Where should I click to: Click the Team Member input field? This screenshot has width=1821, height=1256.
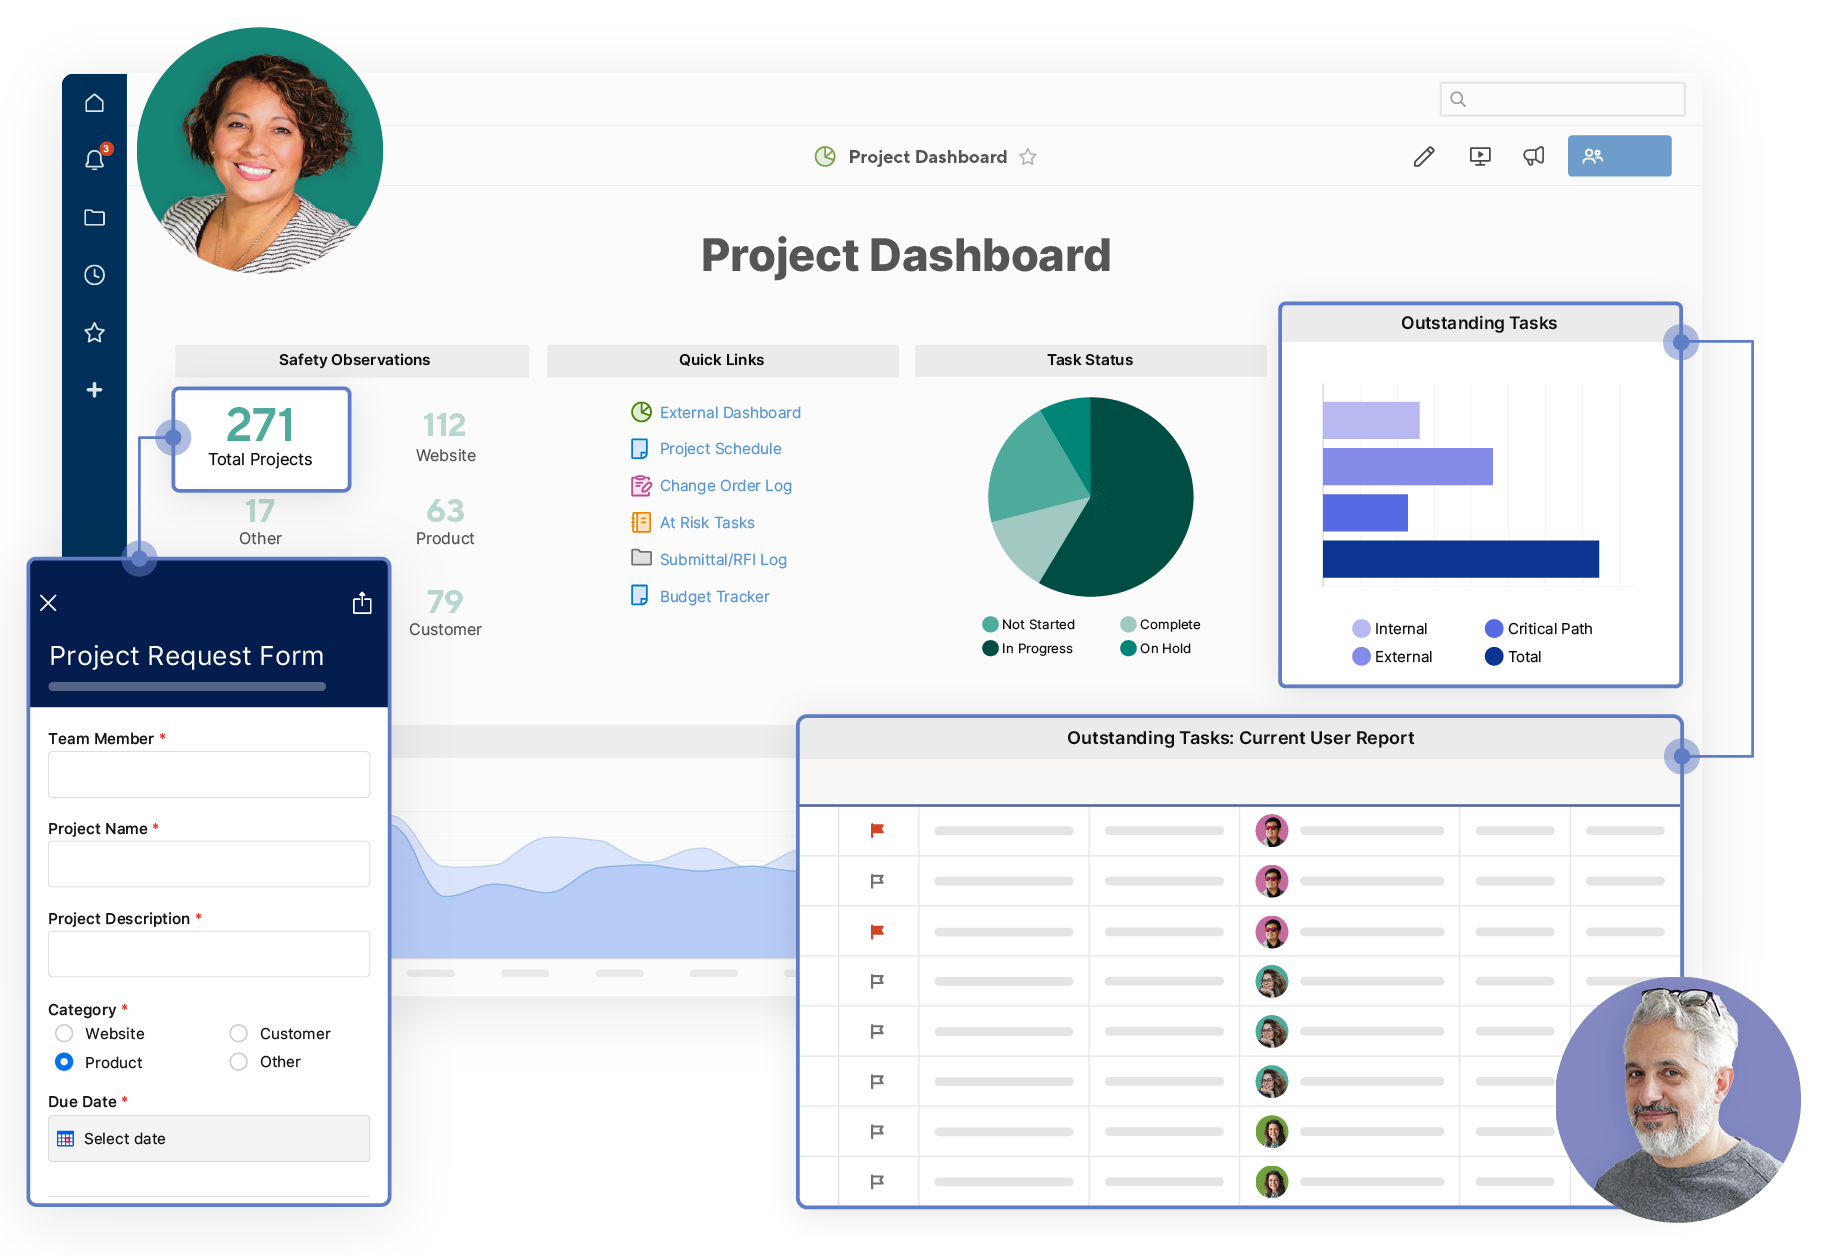[x=209, y=775]
